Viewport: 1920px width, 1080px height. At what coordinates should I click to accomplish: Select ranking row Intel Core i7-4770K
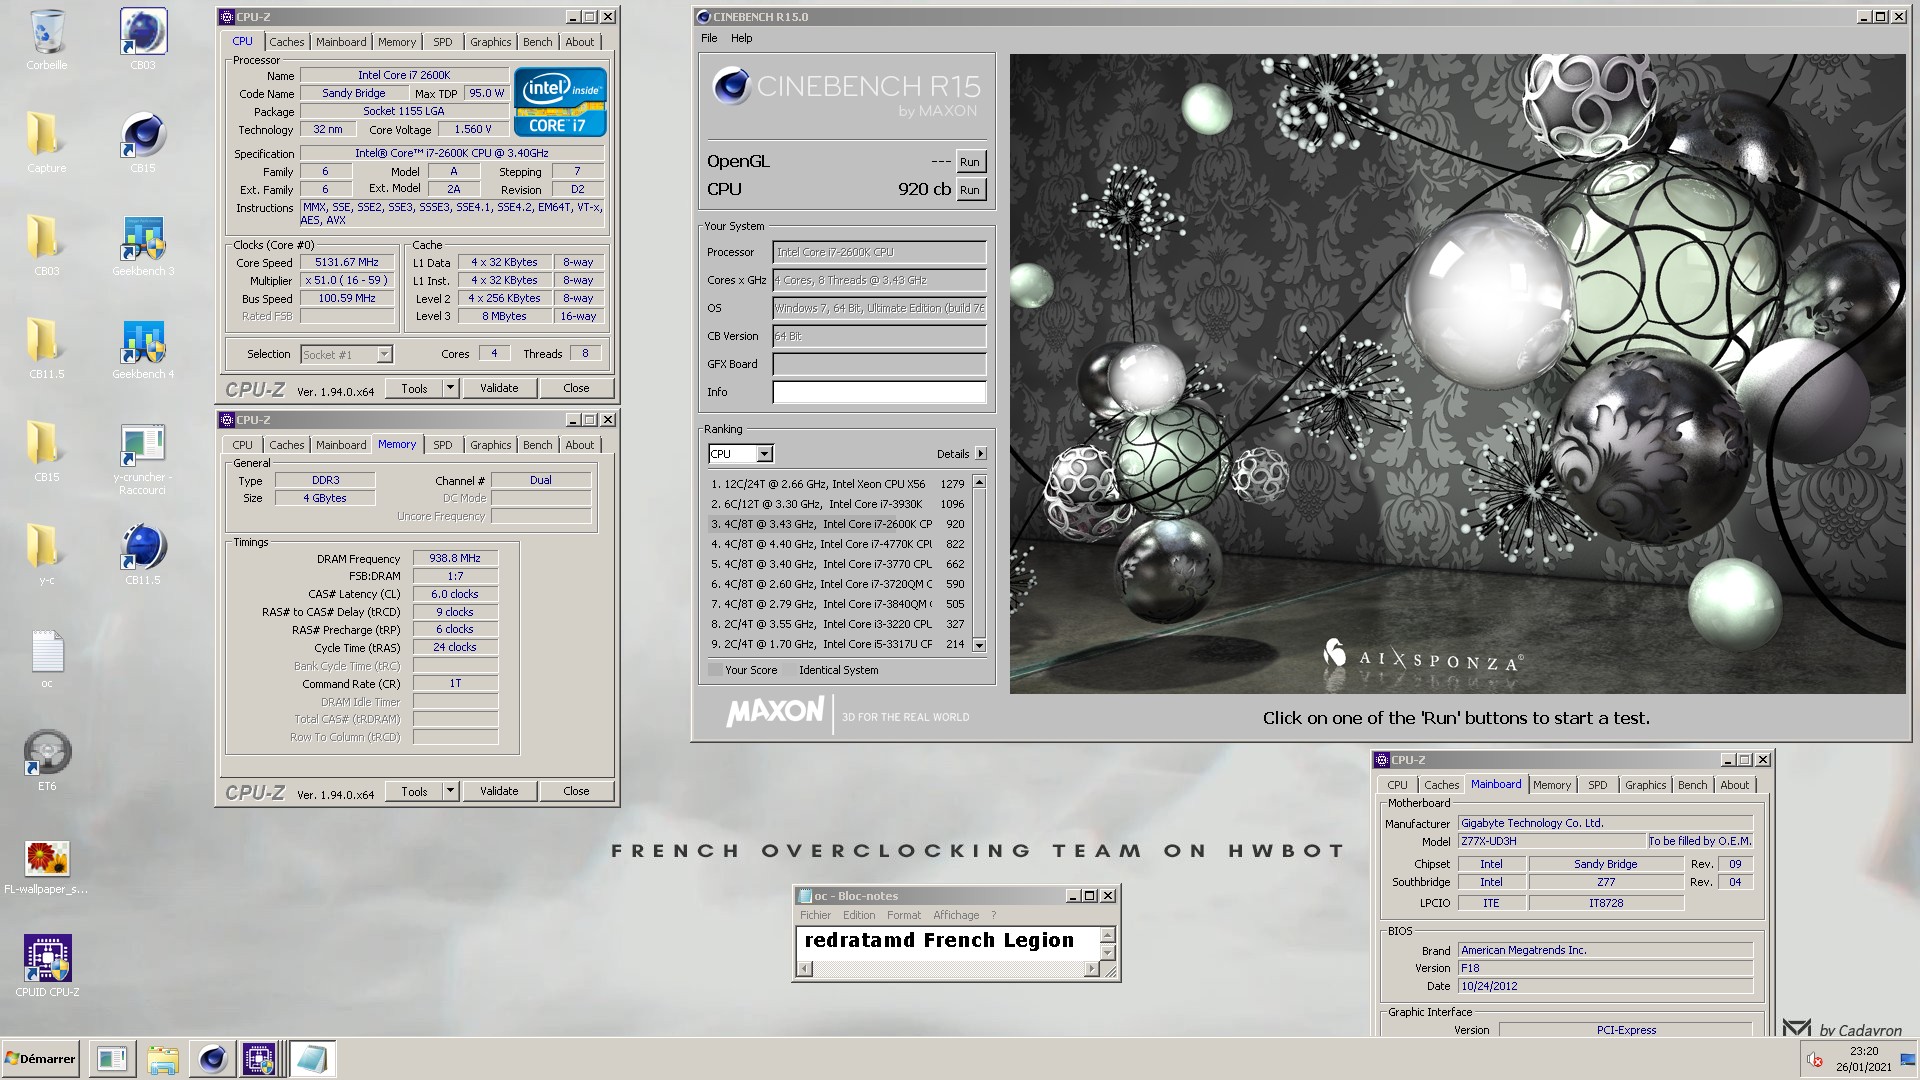[837, 544]
